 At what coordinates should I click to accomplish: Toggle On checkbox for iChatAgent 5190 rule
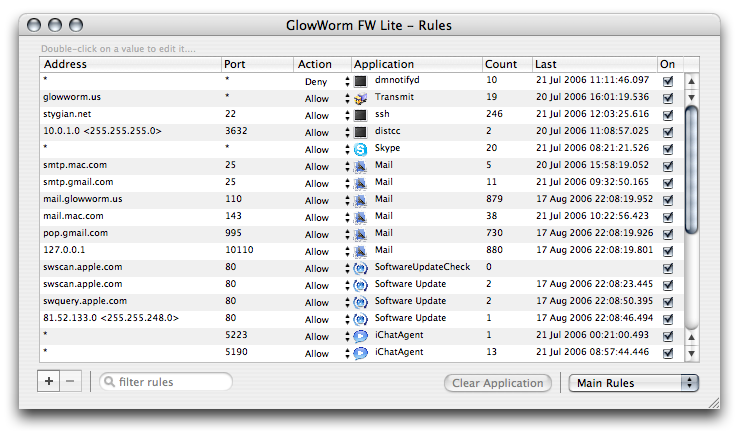668,353
